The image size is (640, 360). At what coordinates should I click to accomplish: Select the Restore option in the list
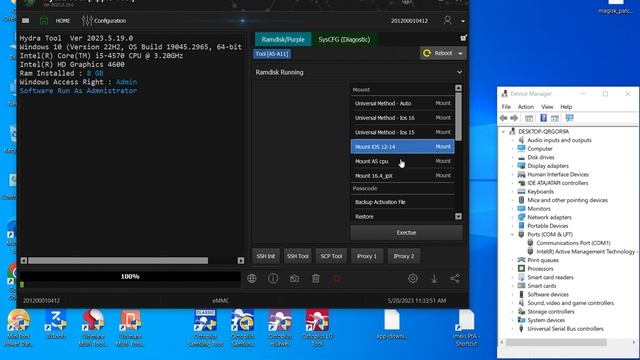(402, 216)
